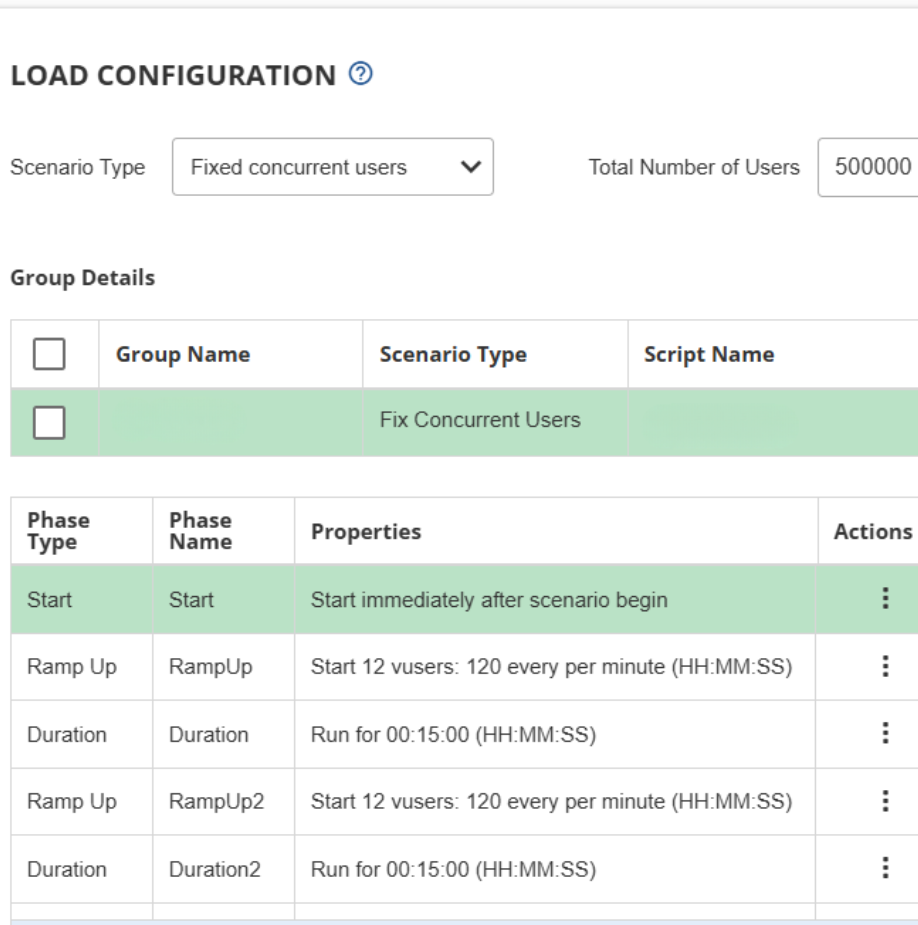The height and width of the screenshot is (925, 918).
Task: Click the RampUp2 phase name cell
Action: [x=216, y=802]
